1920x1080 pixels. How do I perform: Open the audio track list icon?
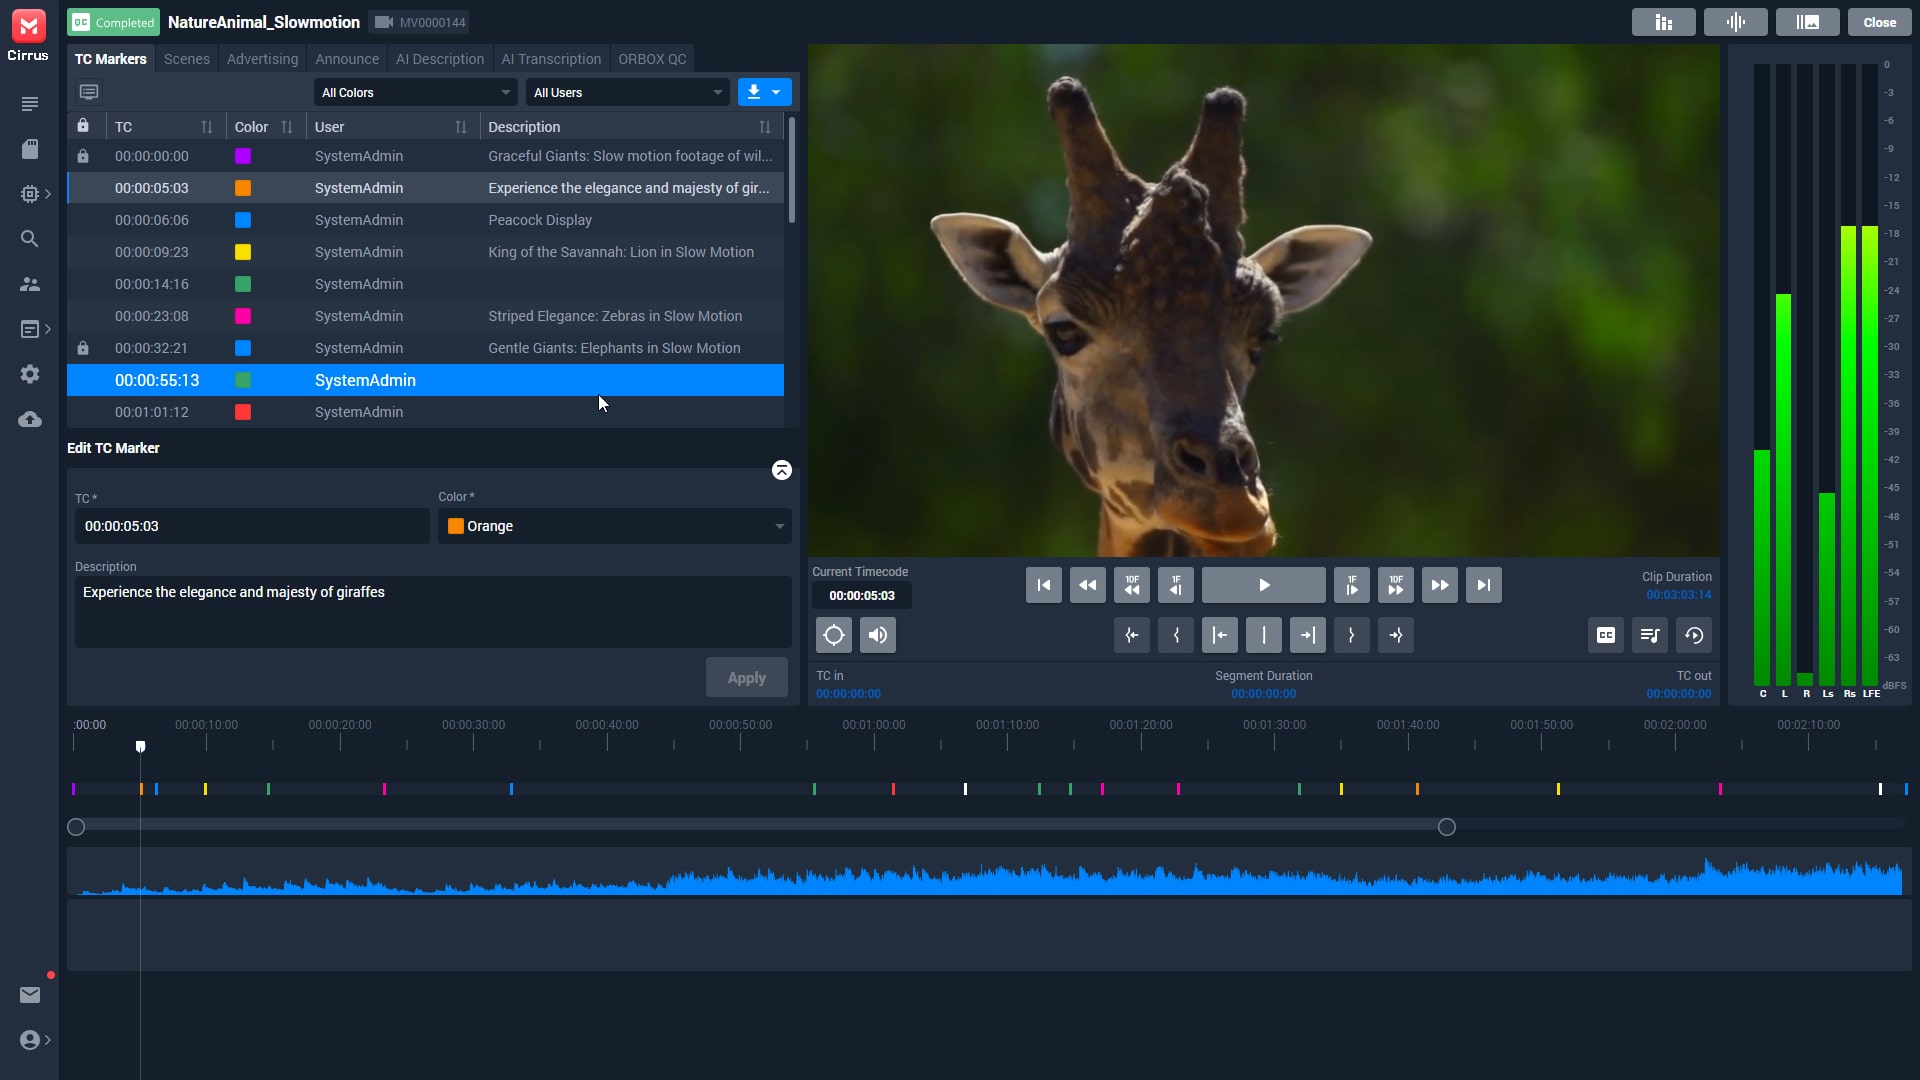1649,635
